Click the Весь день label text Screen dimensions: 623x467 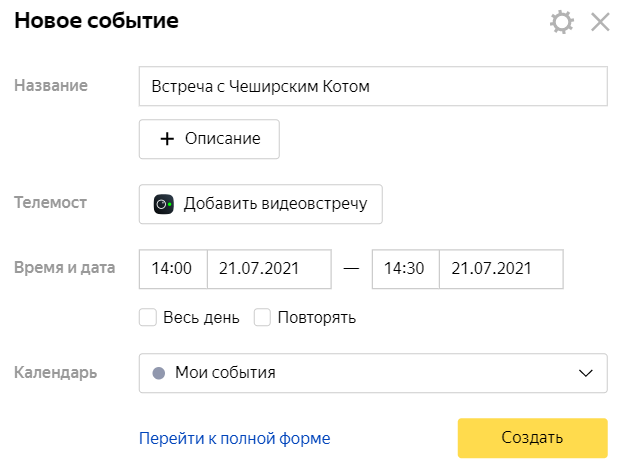point(201,318)
